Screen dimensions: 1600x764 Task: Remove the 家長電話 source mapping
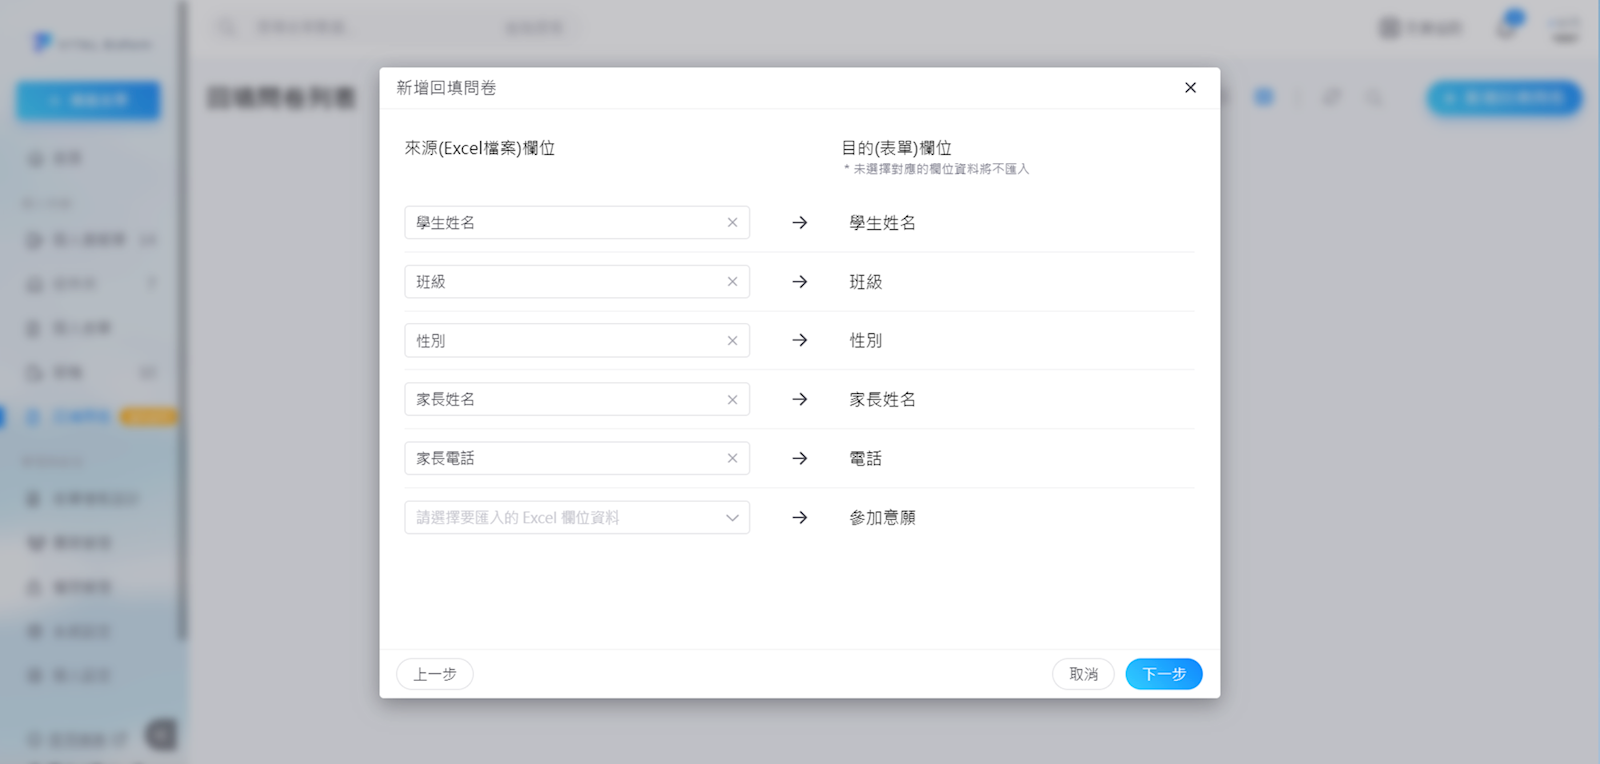(x=732, y=459)
